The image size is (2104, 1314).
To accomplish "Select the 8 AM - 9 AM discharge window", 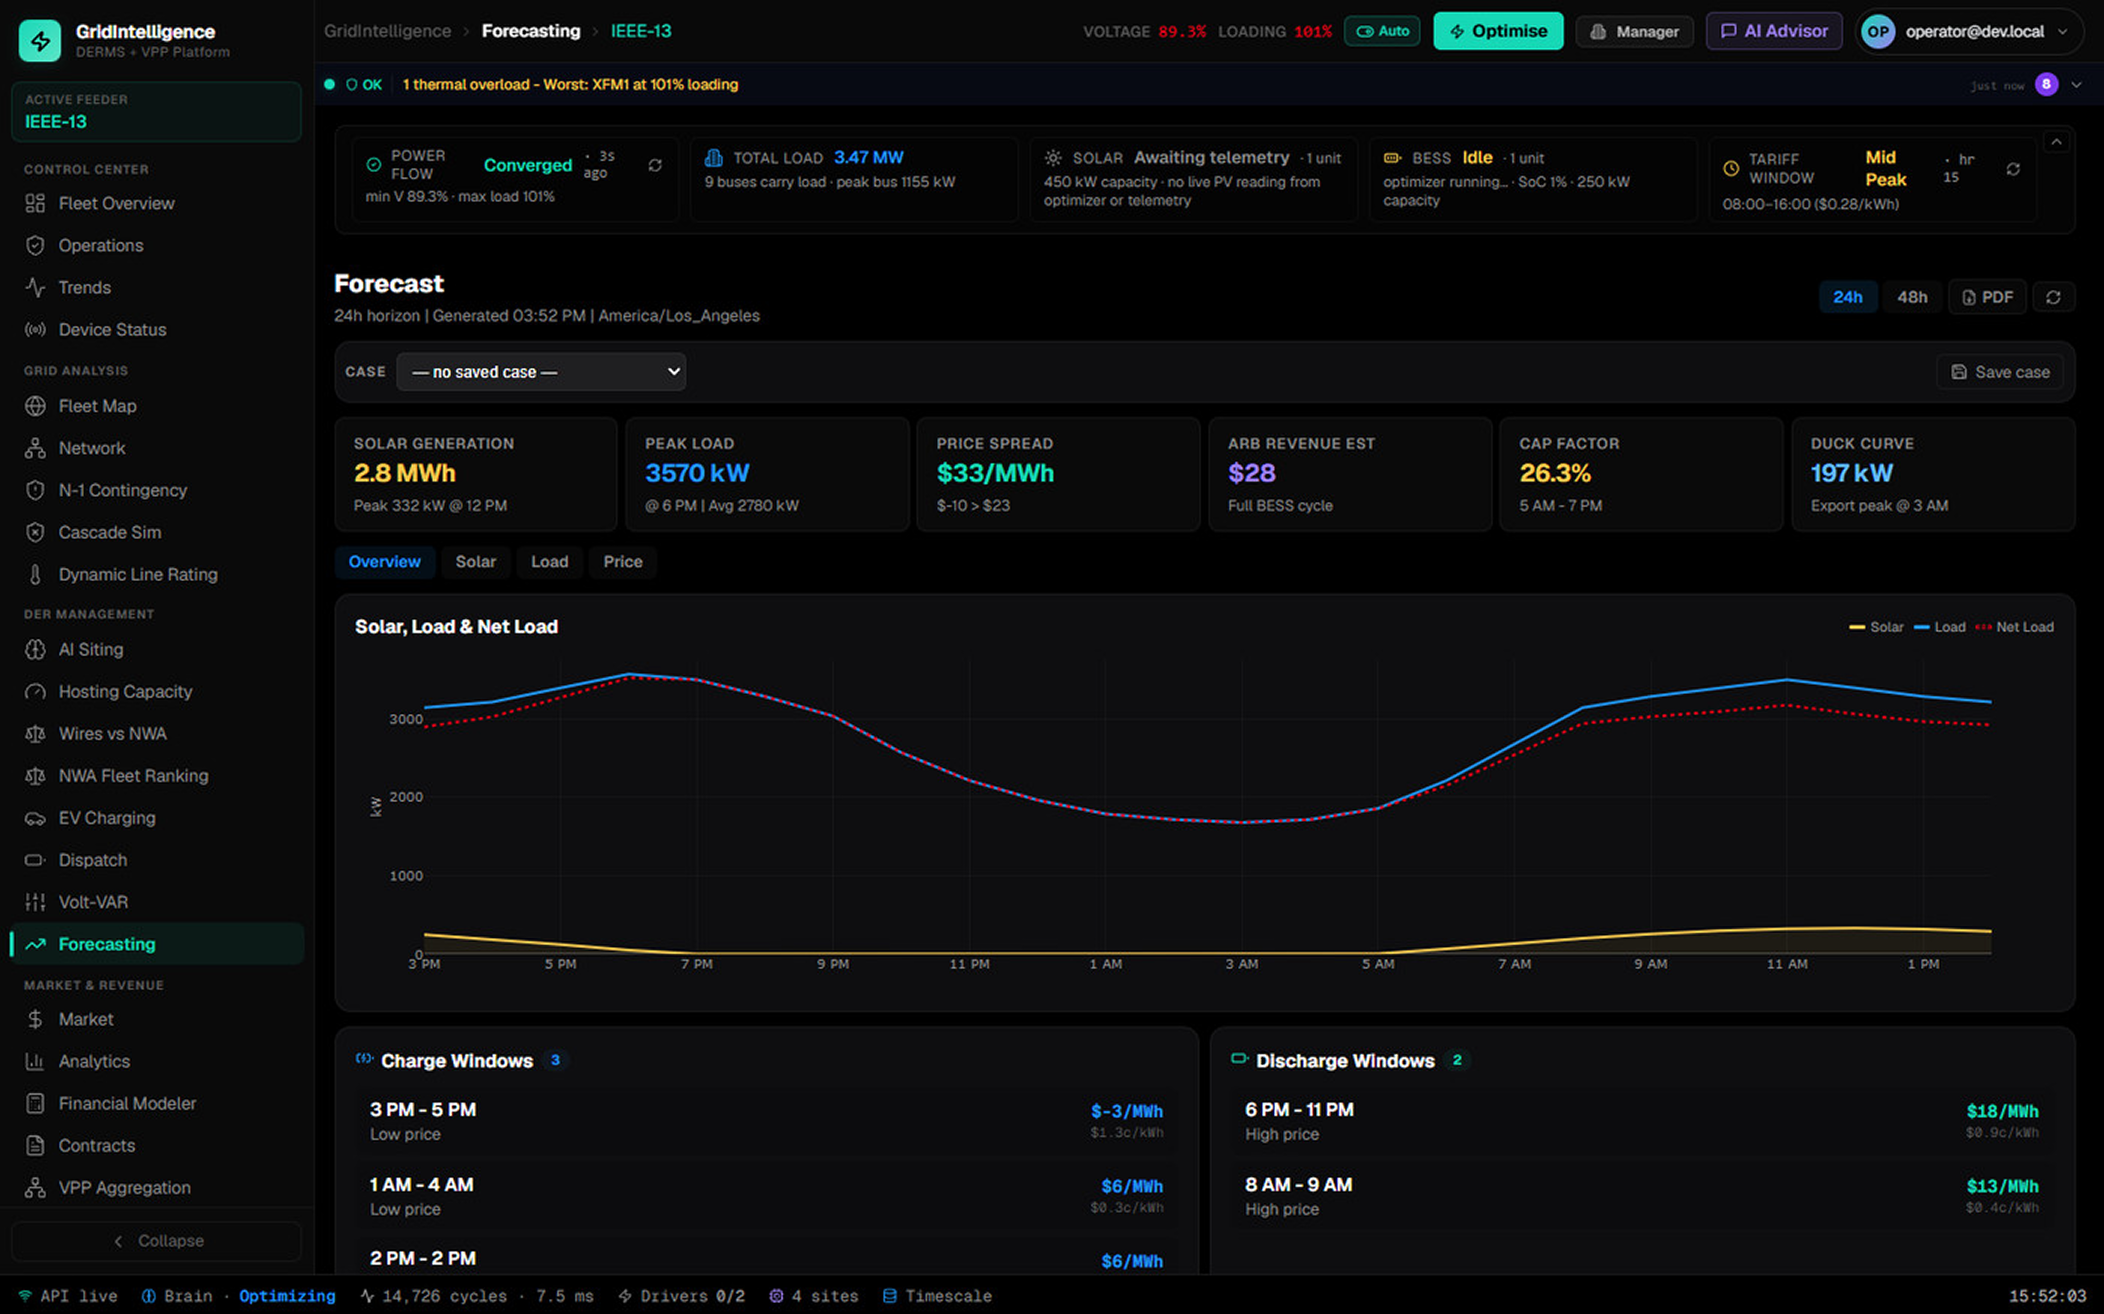I will (1642, 1195).
